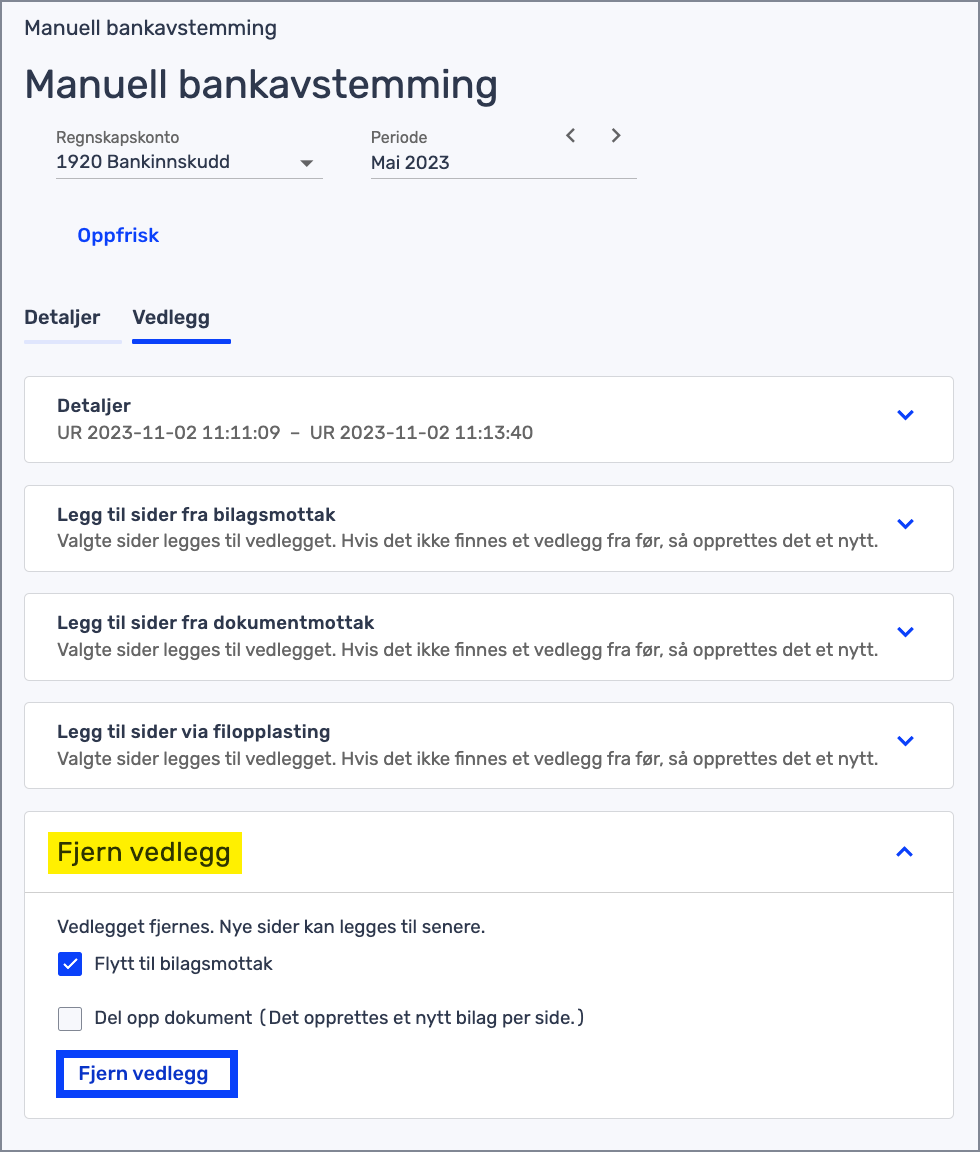Click the 'Del opp dokument' label text

pos(173,1018)
